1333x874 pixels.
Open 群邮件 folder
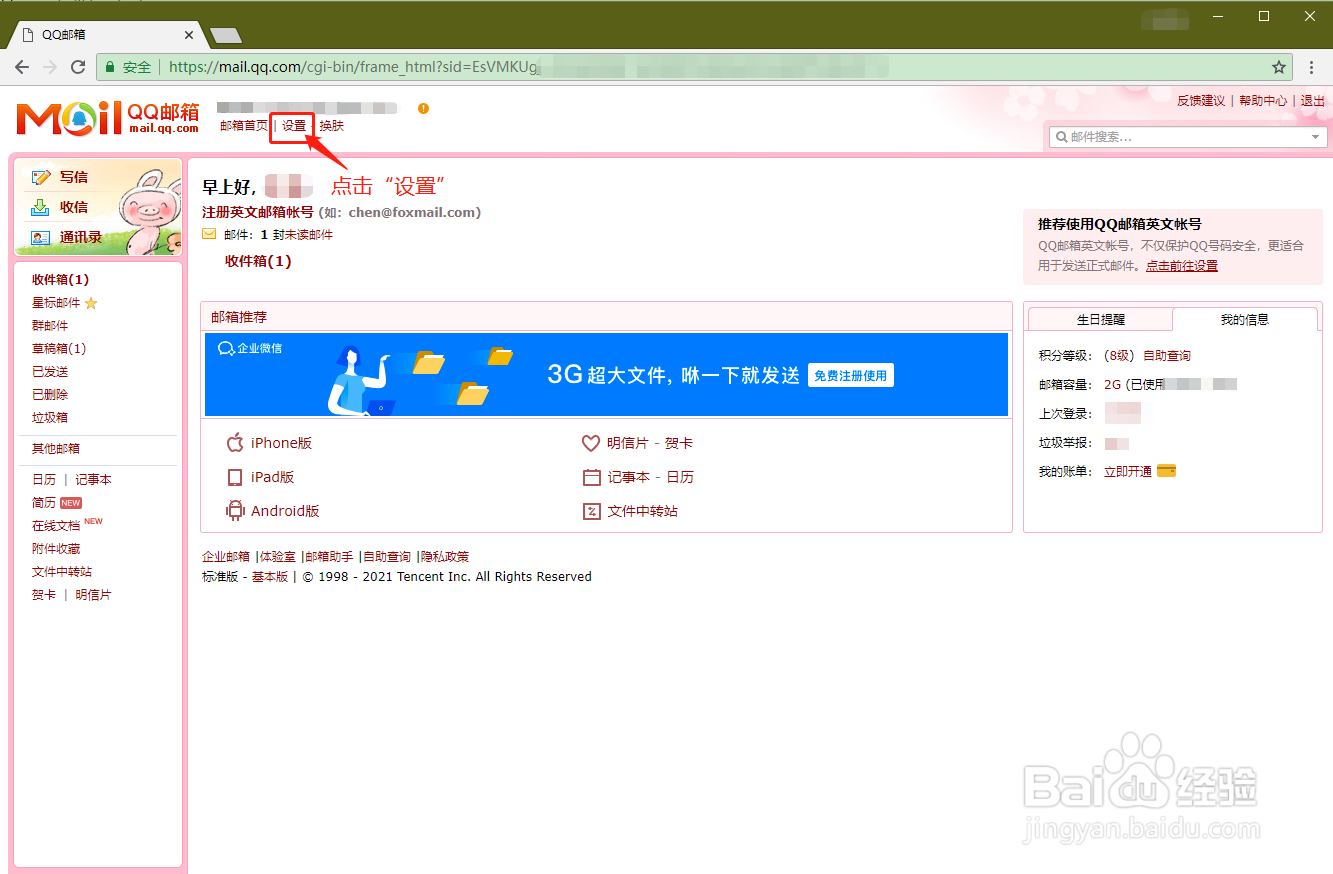(50, 326)
